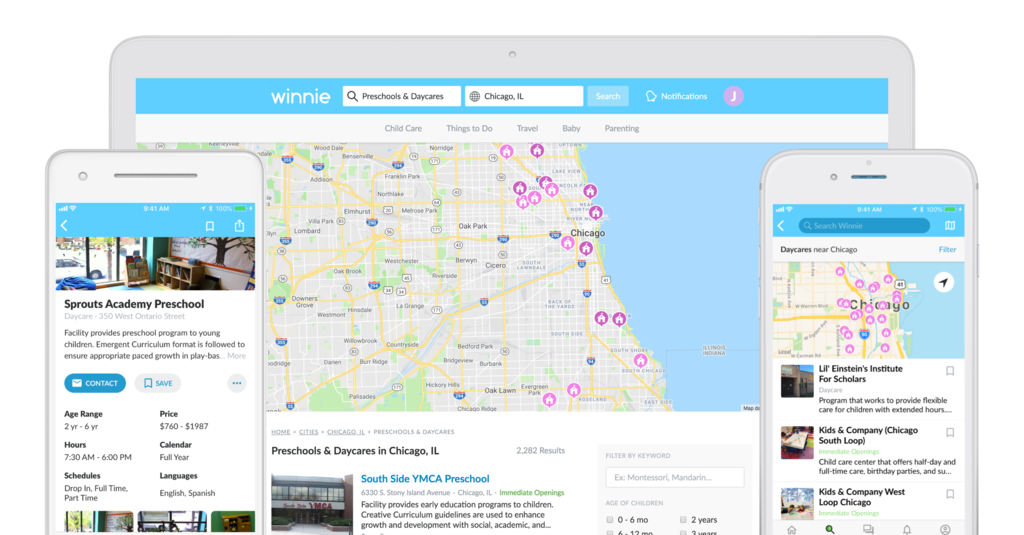Image resolution: width=1024 pixels, height=535 pixels.
Task: Tap back arrow beside Search Winnie bar
Action: pyautogui.click(x=781, y=225)
